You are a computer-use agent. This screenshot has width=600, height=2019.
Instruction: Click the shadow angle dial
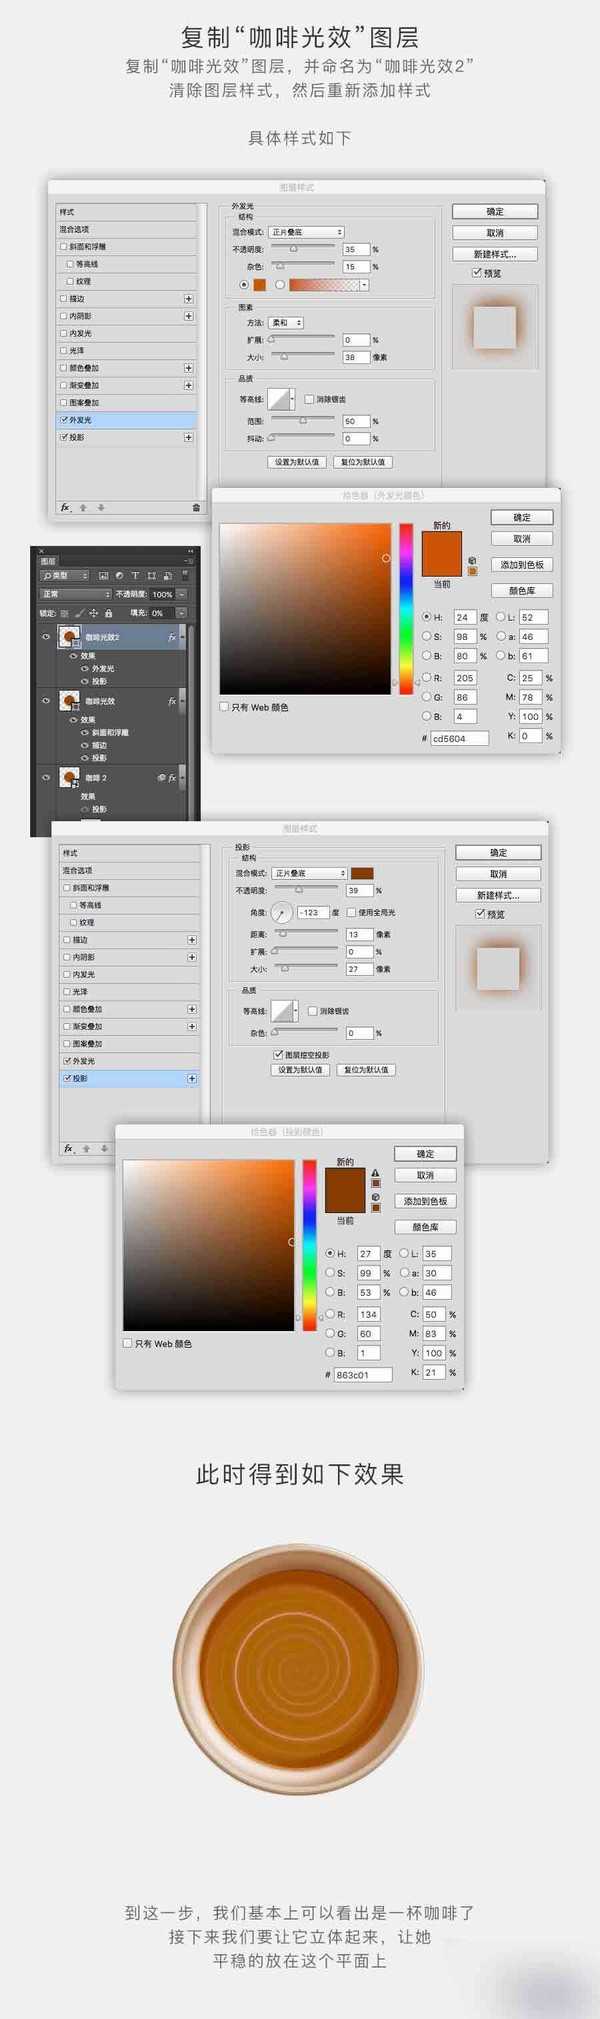[x=282, y=912]
